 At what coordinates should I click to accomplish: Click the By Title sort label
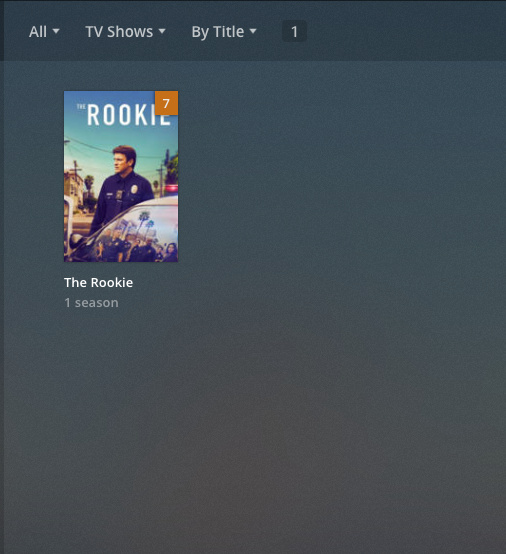pos(218,32)
